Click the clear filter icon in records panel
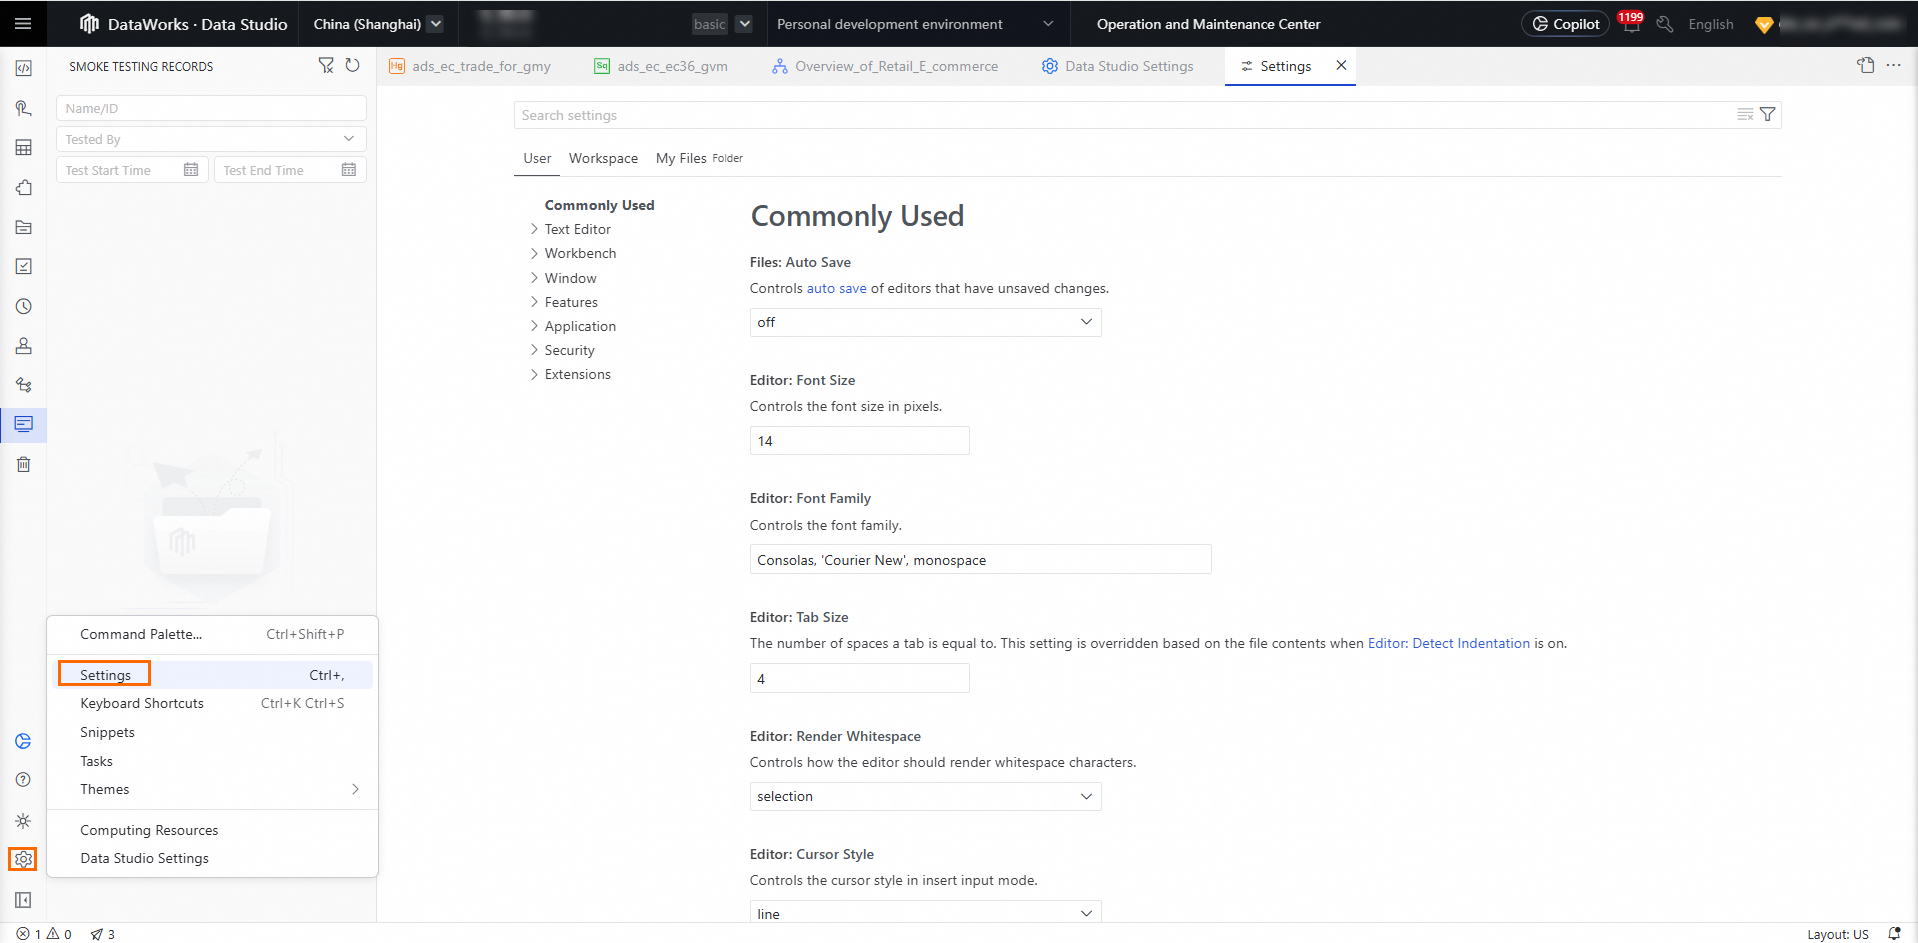This screenshot has height=943, width=1918. (x=326, y=66)
